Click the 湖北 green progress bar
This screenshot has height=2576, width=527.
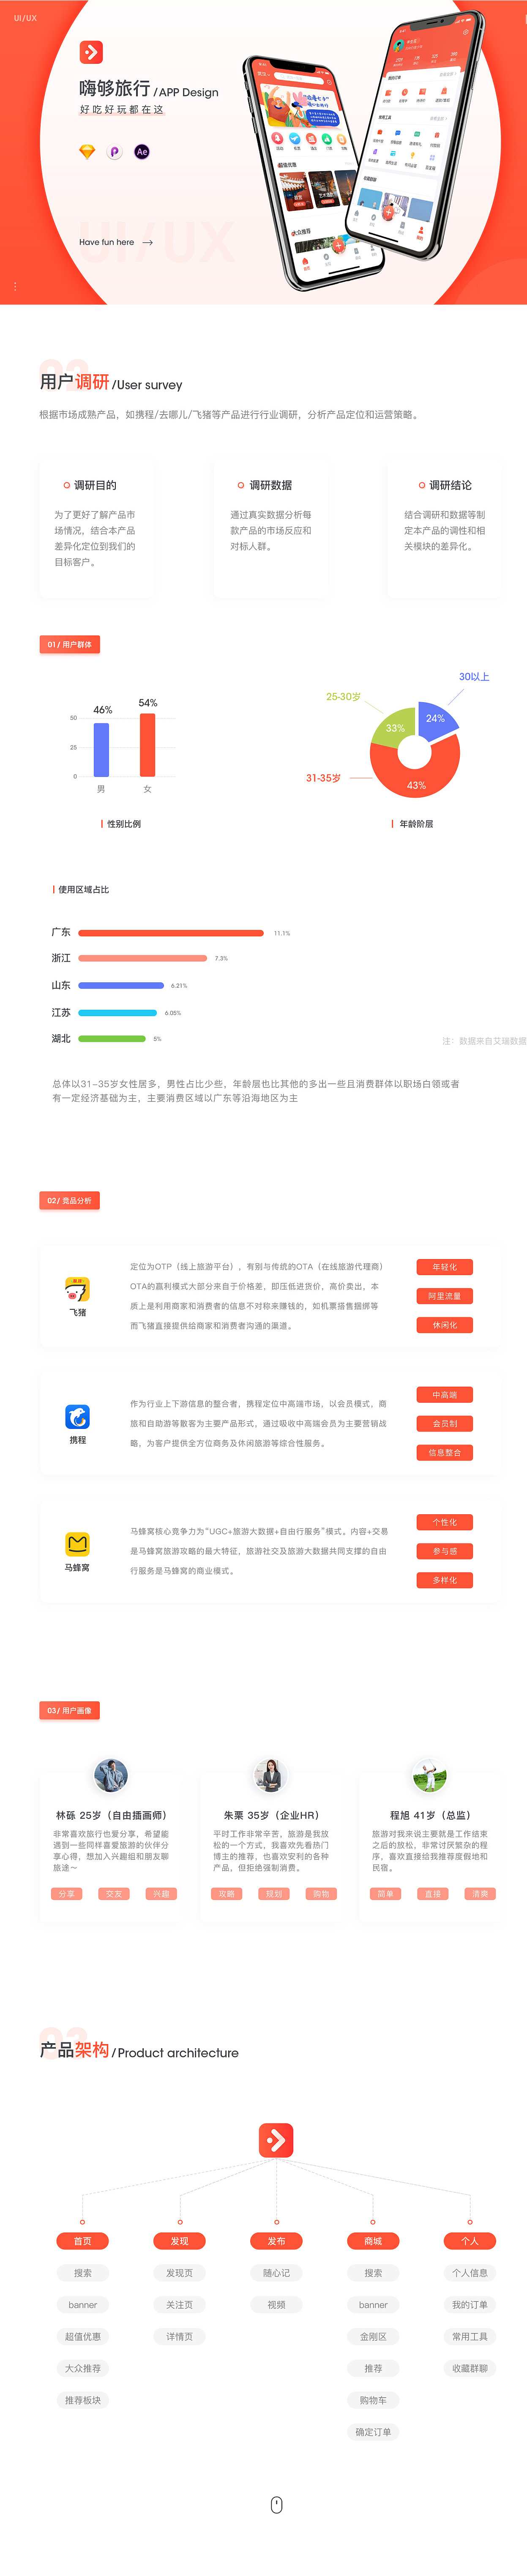(113, 1038)
